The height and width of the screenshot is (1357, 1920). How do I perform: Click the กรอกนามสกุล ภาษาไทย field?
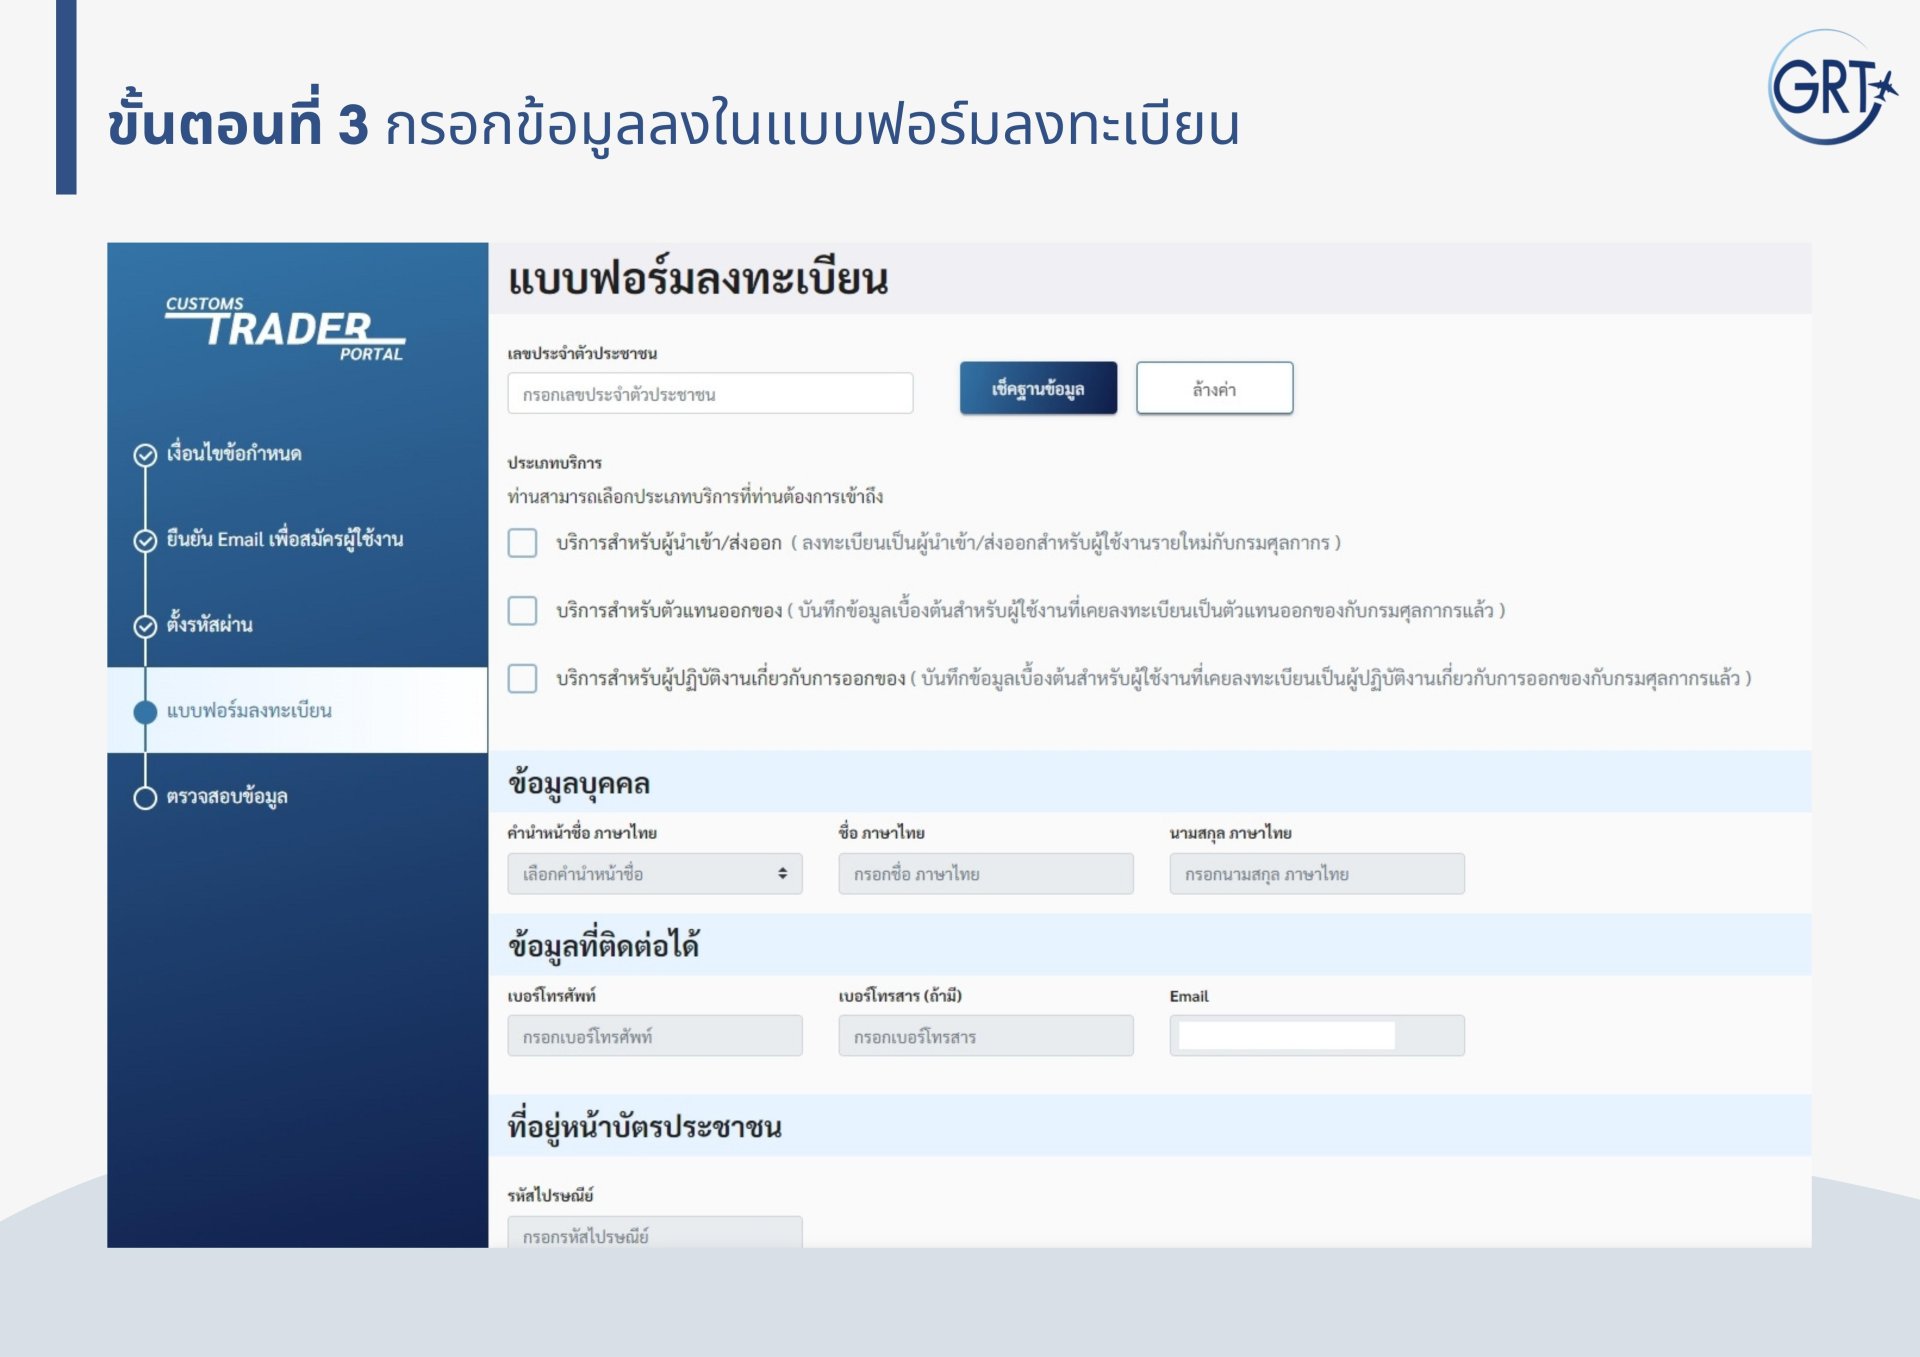1316,874
